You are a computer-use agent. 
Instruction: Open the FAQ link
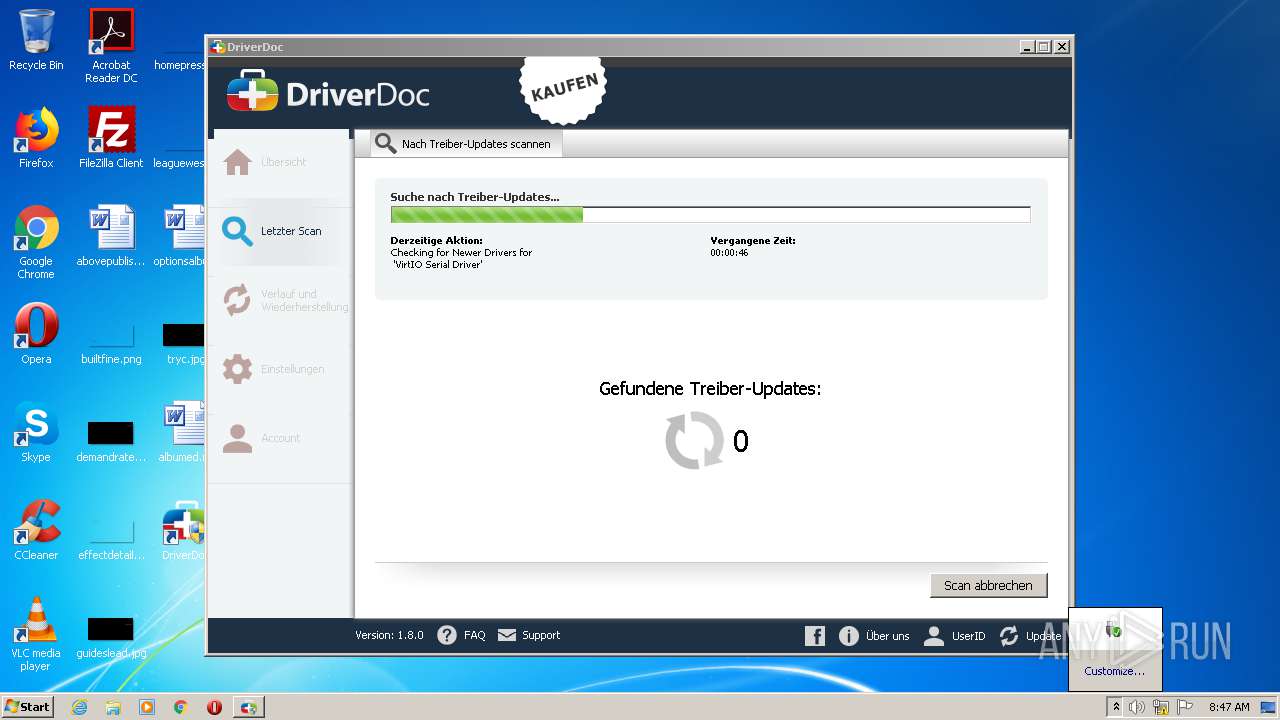coord(462,635)
